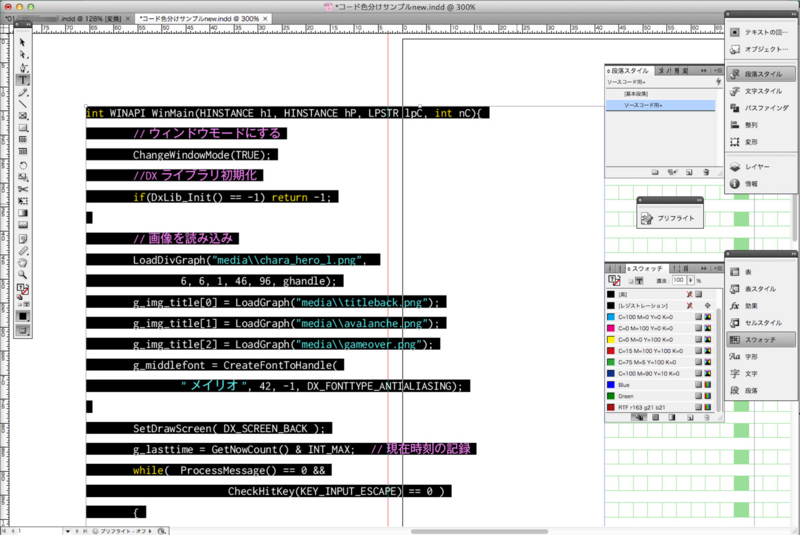Screen dimensions: 800x535
Task: Show all swatches button at panel bottom
Action: 639,417
